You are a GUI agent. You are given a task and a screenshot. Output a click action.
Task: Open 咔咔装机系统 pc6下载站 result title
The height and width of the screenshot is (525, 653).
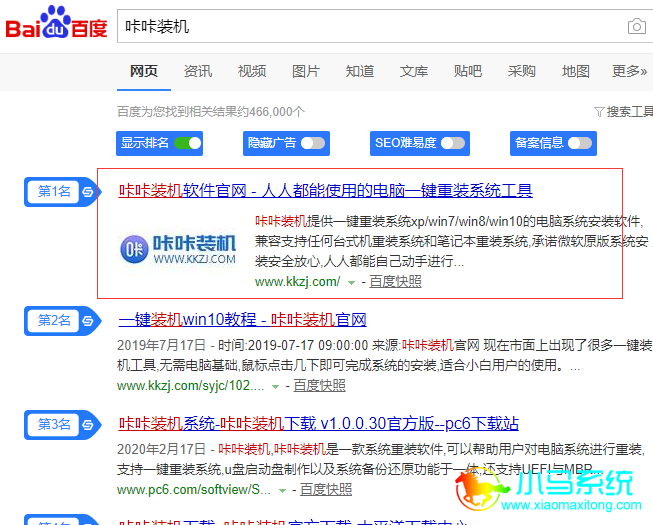(x=319, y=424)
